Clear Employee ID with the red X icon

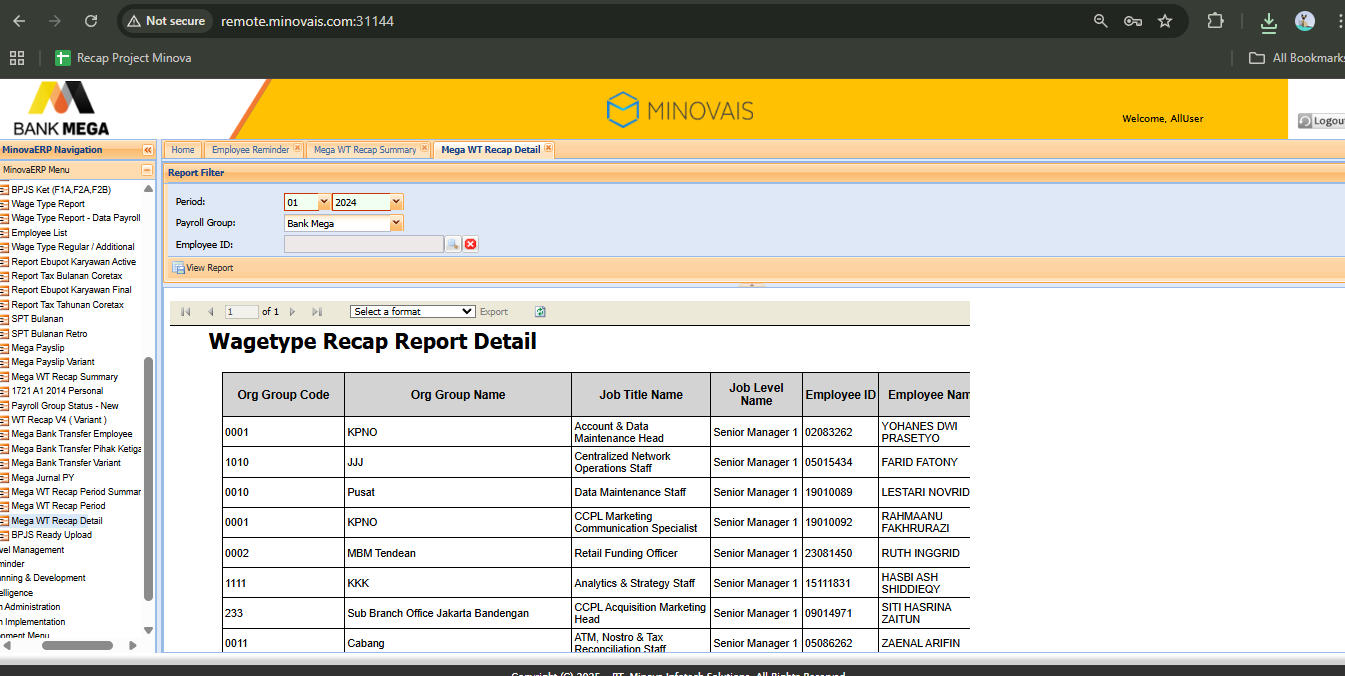point(471,244)
